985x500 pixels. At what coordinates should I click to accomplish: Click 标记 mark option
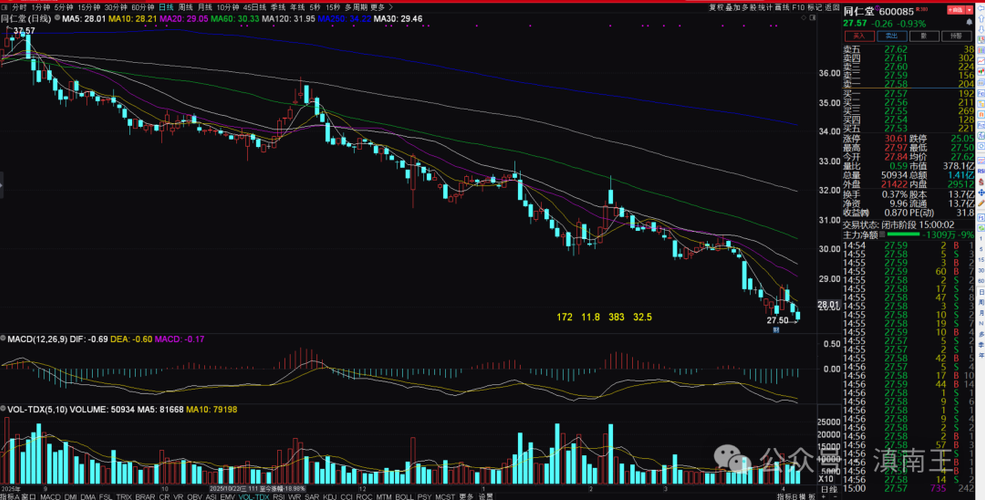[815, 8]
